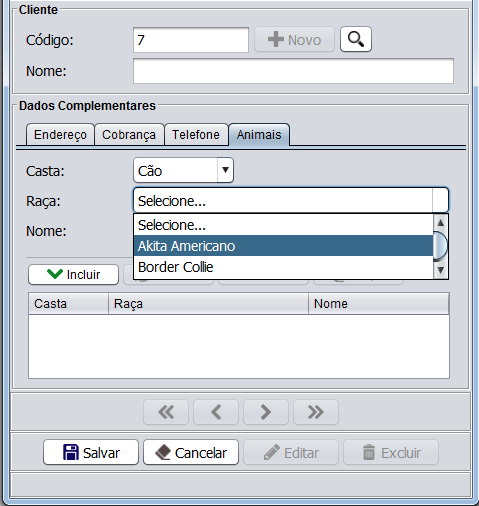Viewport: 479px width, 506px height.
Task: Open the Casta dropdown showing Cão
Action: click(x=183, y=170)
